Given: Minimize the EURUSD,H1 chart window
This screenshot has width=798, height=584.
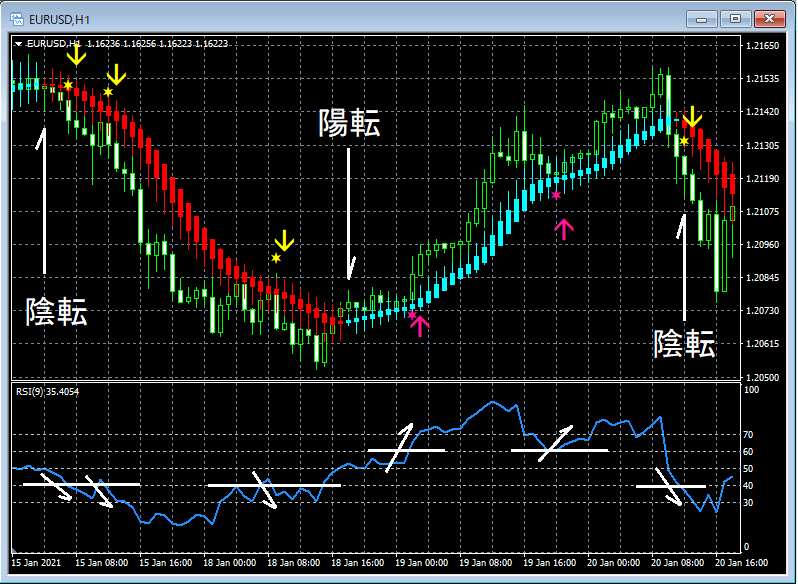Looking at the screenshot, I should [x=702, y=19].
